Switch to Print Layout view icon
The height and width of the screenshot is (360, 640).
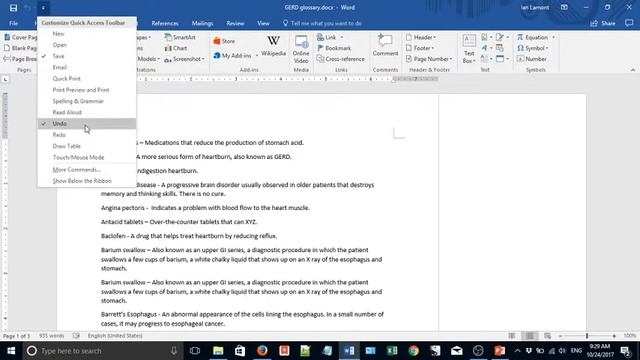(529, 336)
